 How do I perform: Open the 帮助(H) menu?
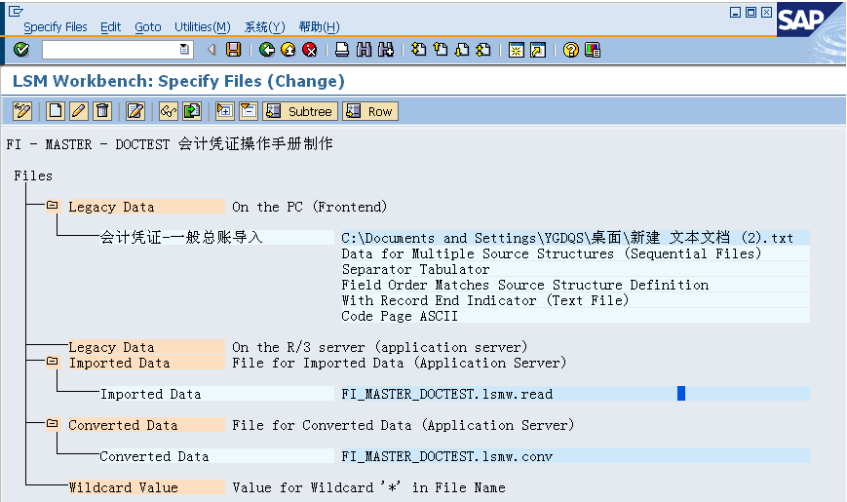point(319,27)
